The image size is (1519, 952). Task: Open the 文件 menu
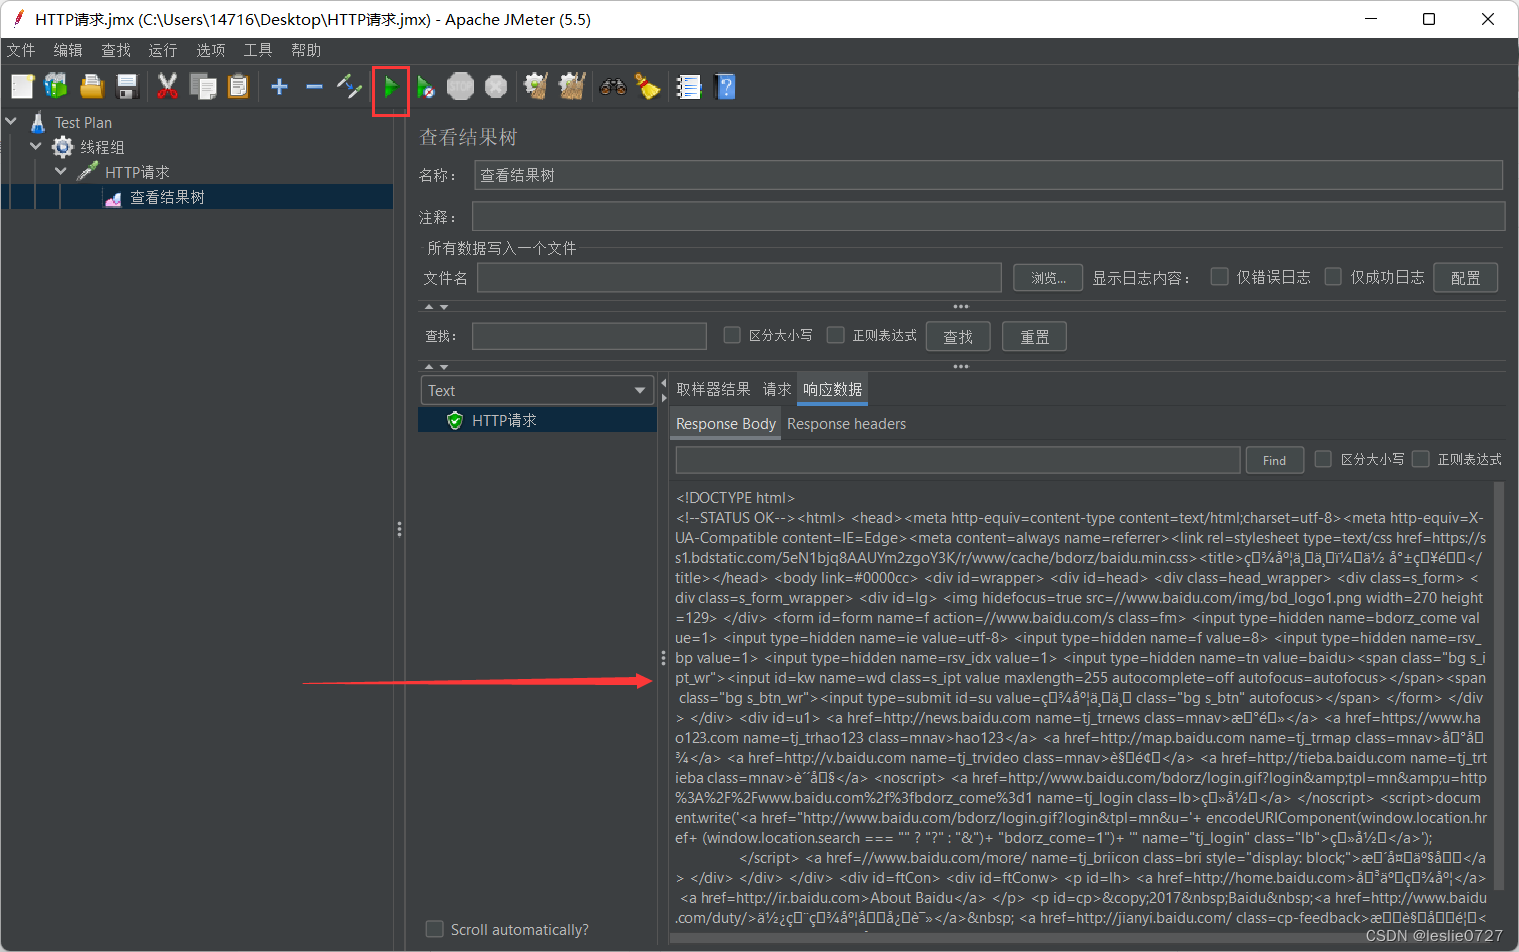click(20, 50)
